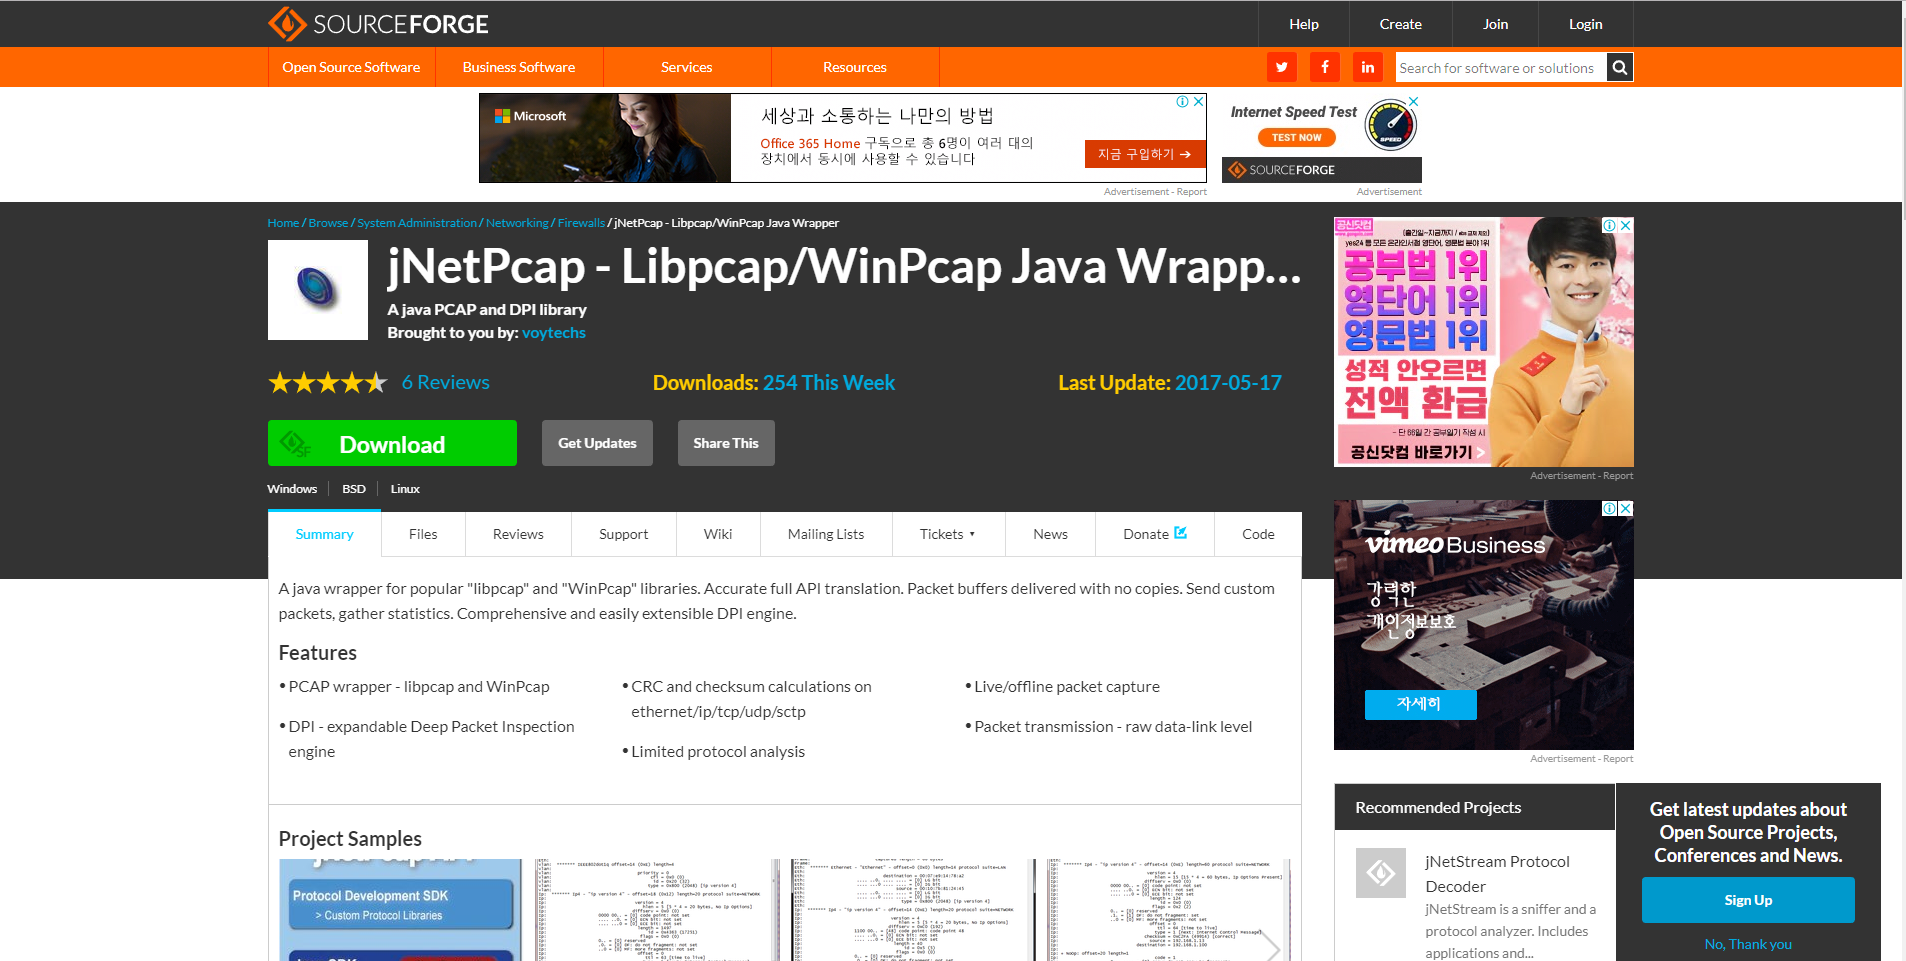Close the Microsoft Office 365 banner ad

click(1198, 102)
